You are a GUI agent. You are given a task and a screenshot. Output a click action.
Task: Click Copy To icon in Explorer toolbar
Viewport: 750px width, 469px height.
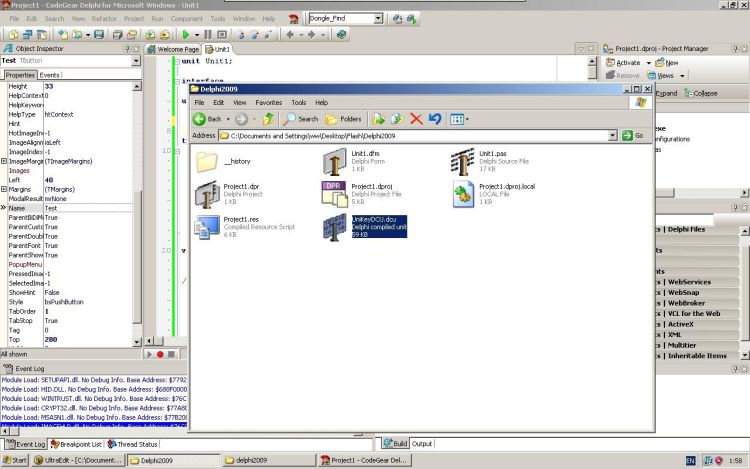pos(397,119)
